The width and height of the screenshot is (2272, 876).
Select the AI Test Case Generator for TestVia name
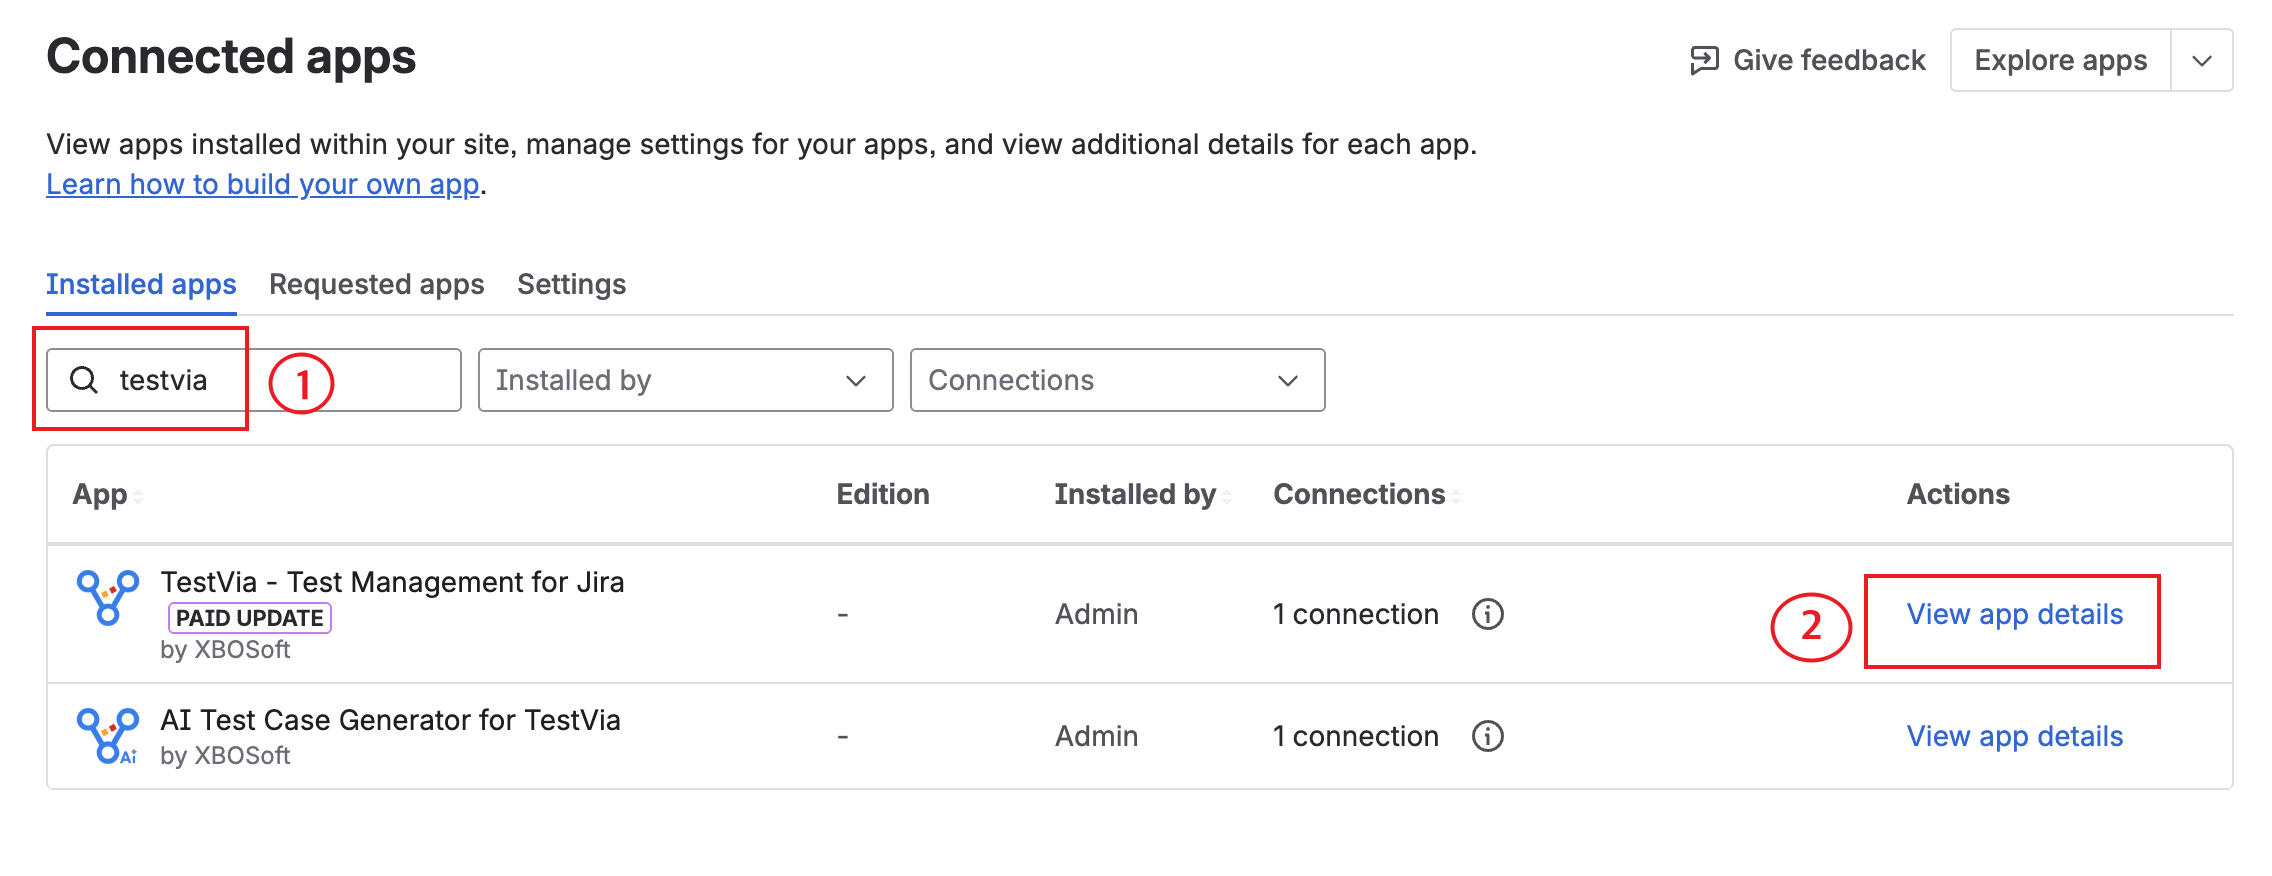[x=391, y=720]
